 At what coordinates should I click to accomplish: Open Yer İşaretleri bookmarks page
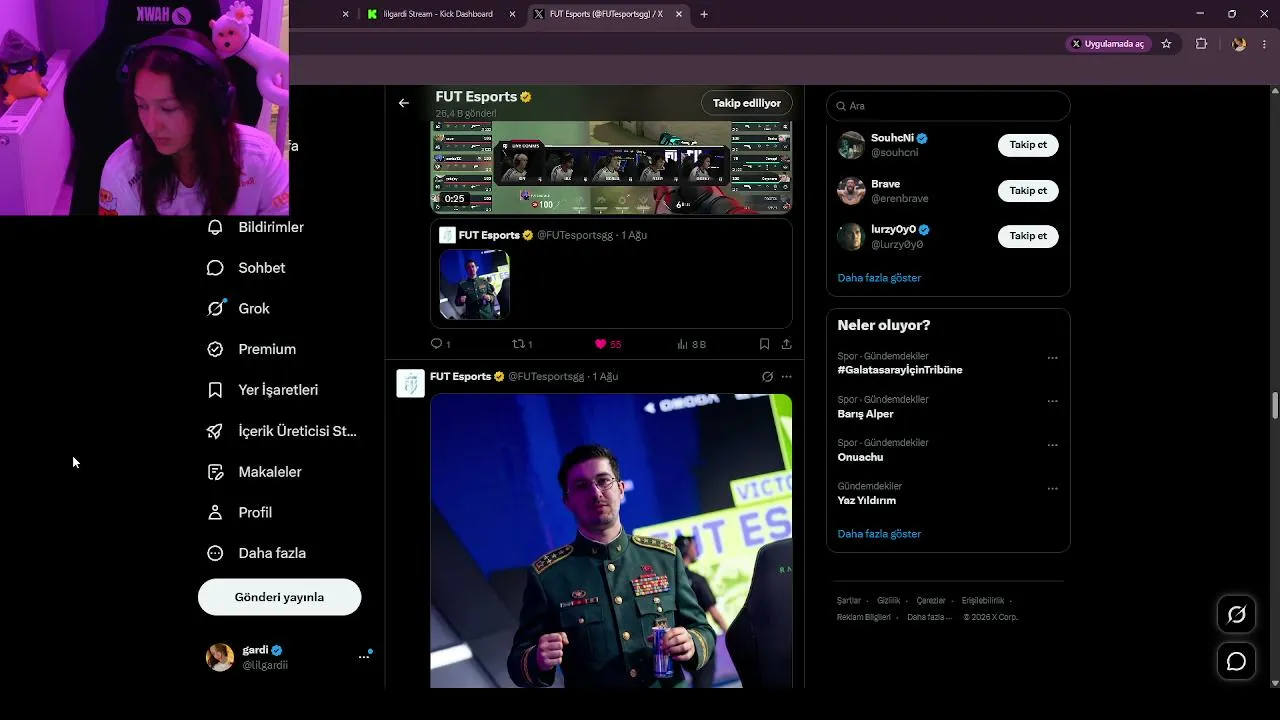[263, 390]
